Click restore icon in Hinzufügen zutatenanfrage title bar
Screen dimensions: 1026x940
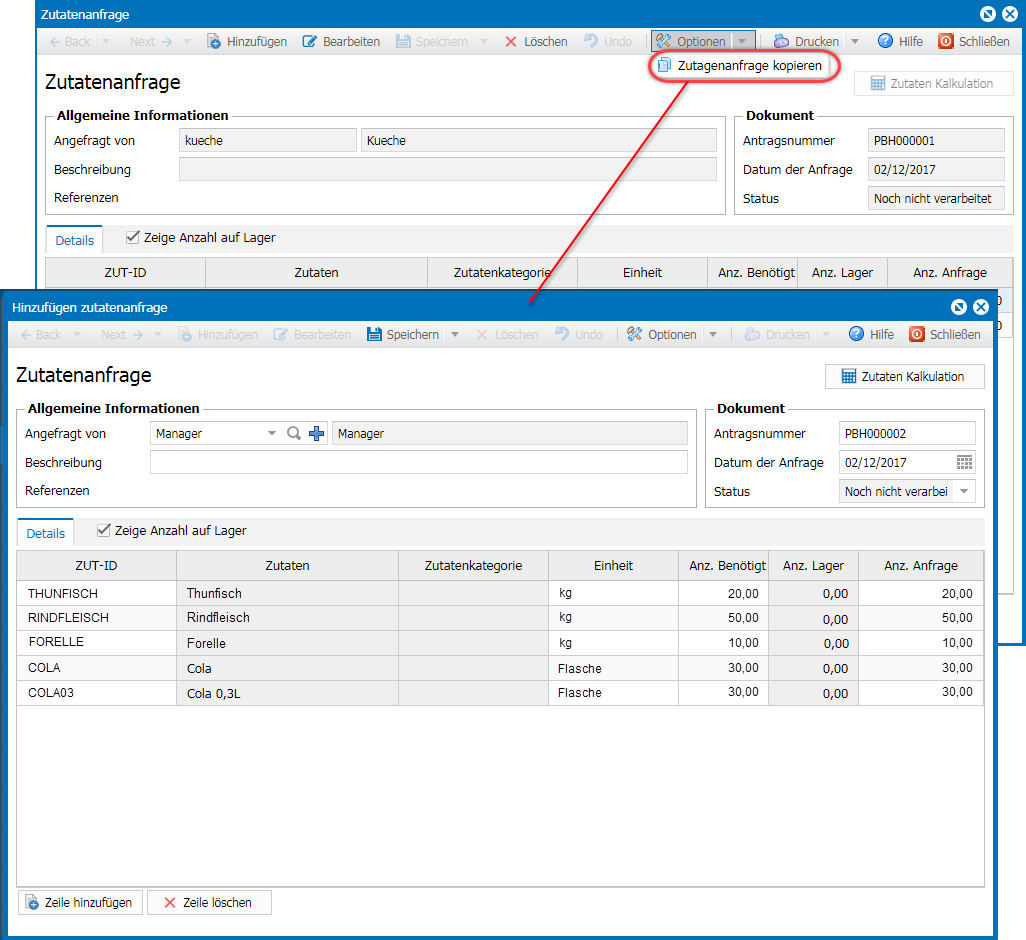[x=959, y=307]
